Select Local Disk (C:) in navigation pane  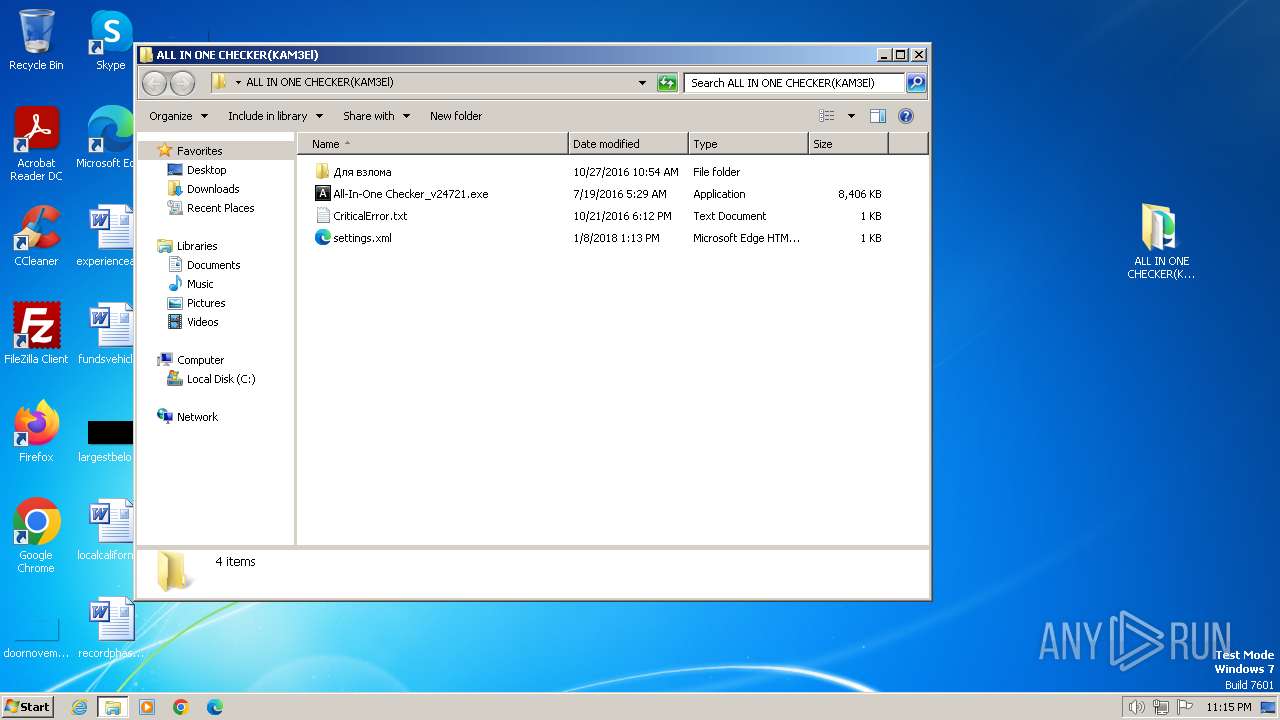pos(220,379)
